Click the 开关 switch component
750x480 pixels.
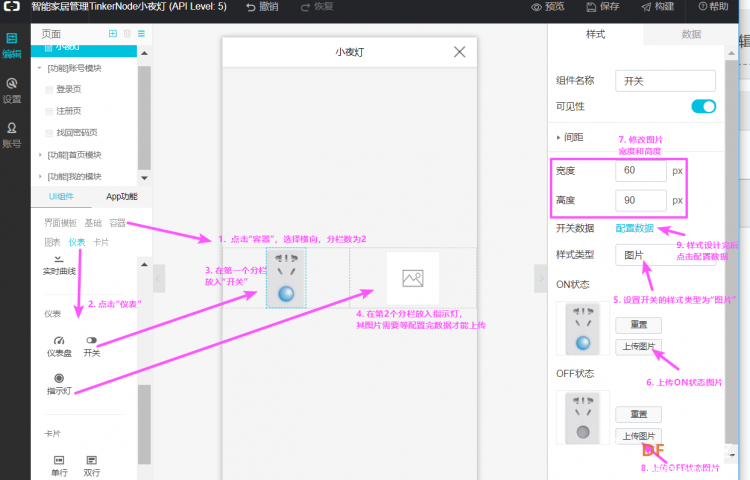91,346
